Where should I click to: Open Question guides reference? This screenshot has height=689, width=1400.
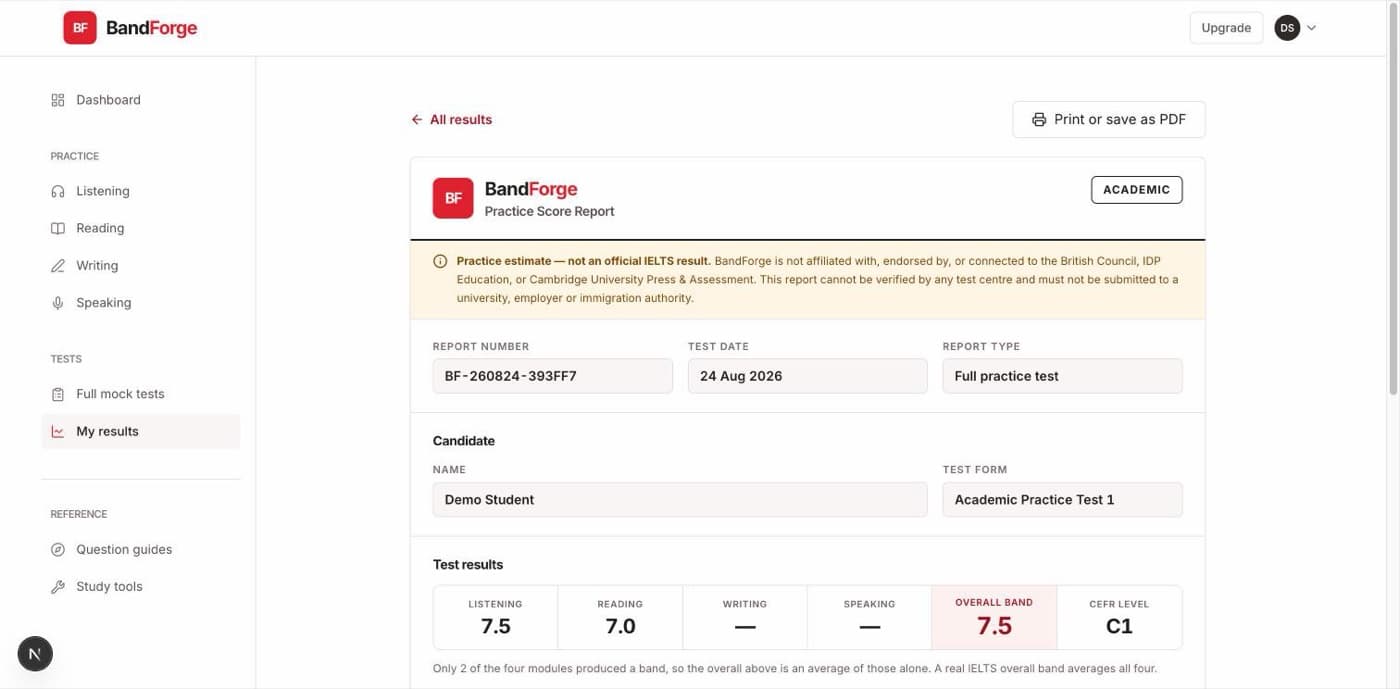(141, 550)
